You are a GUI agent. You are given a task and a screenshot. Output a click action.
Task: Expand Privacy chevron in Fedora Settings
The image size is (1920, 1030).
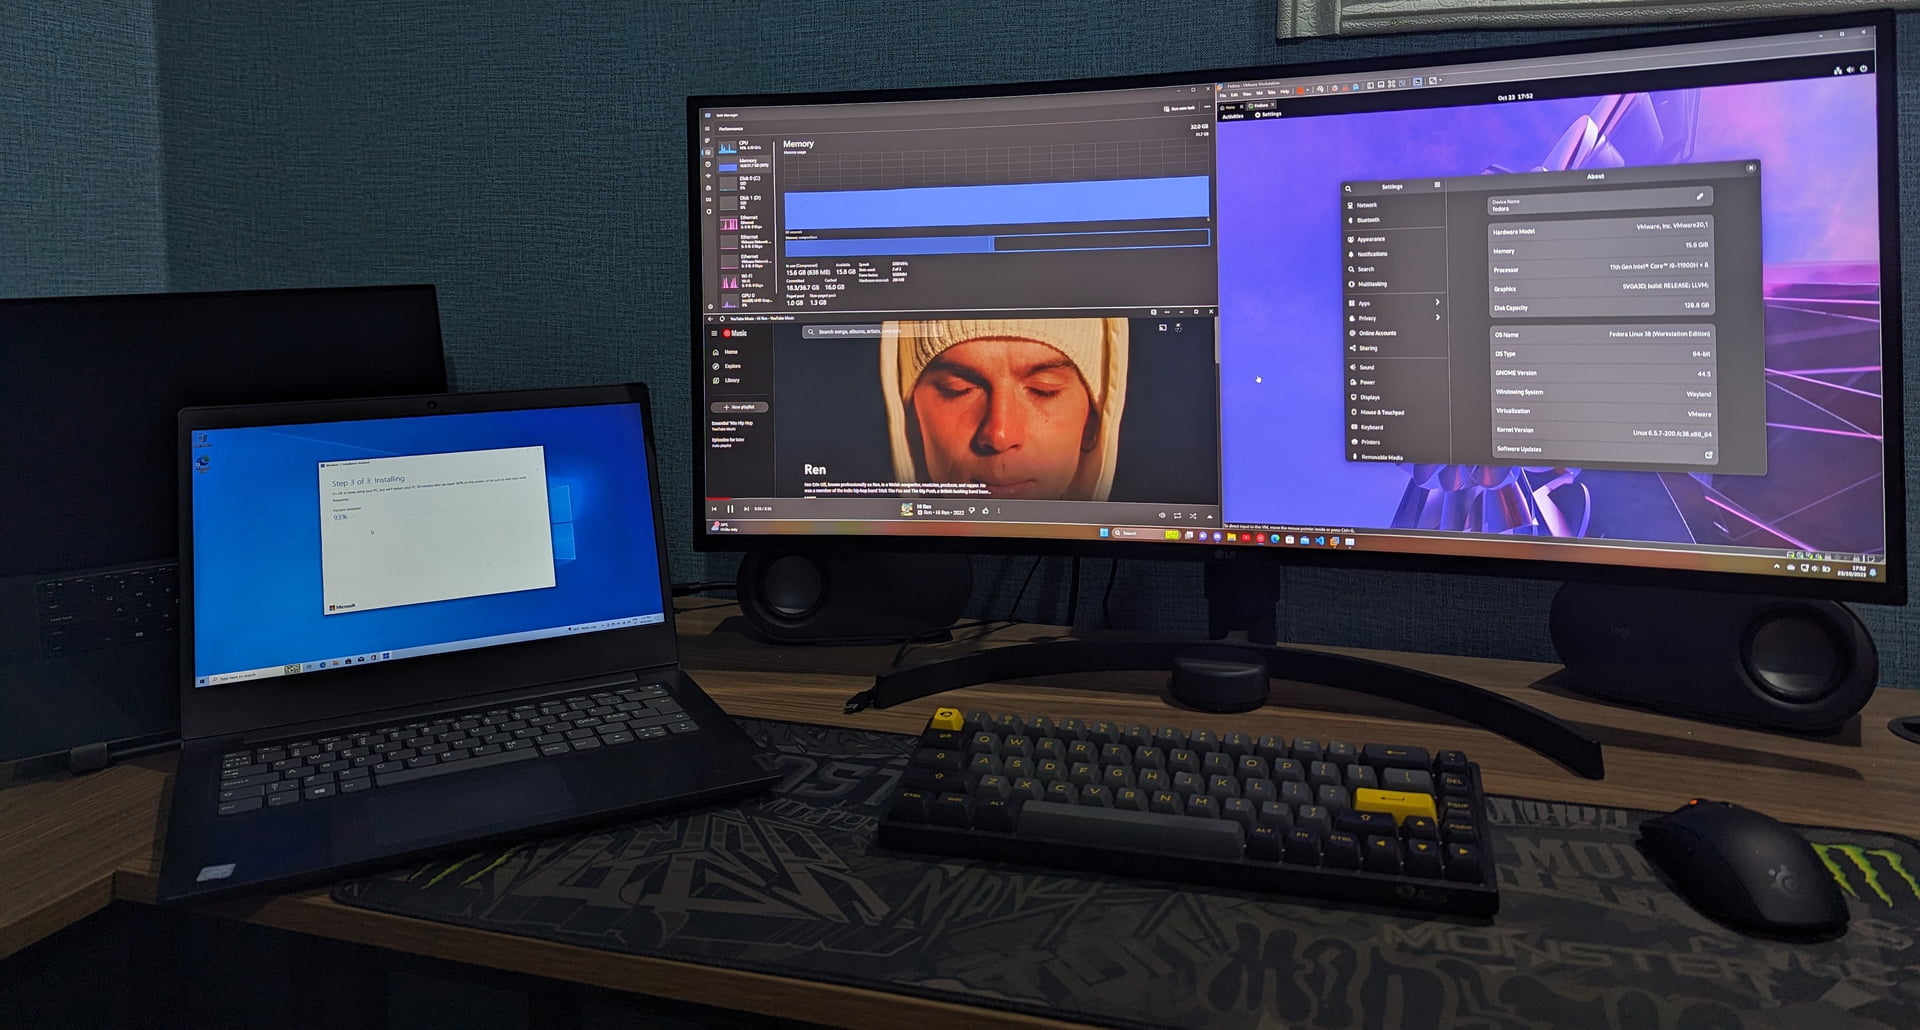click(1437, 317)
